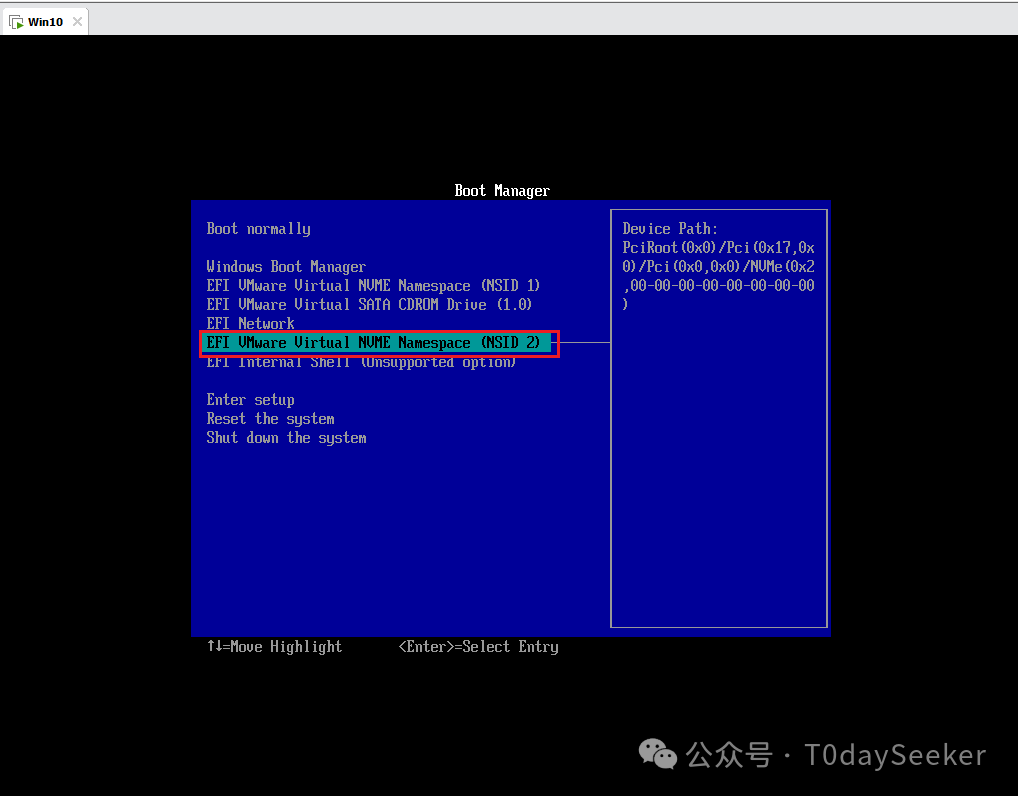Choose Enter setup option
This screenshot has height=796, width=1018.
tap(250, 400)
